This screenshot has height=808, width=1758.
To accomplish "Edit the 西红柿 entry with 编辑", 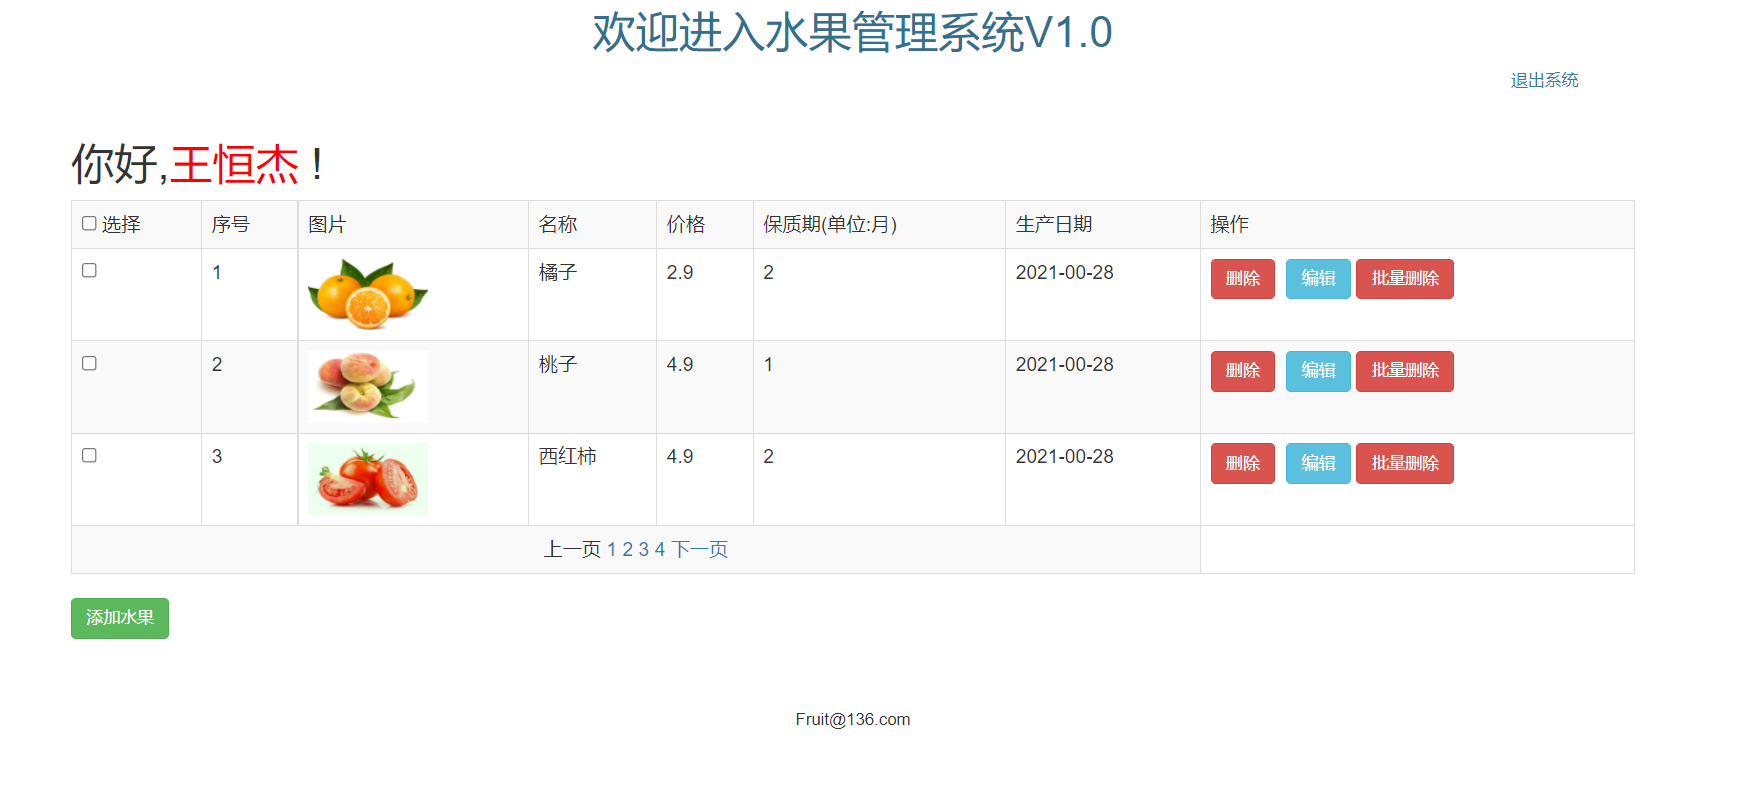I will click(x=1318, y=463).
